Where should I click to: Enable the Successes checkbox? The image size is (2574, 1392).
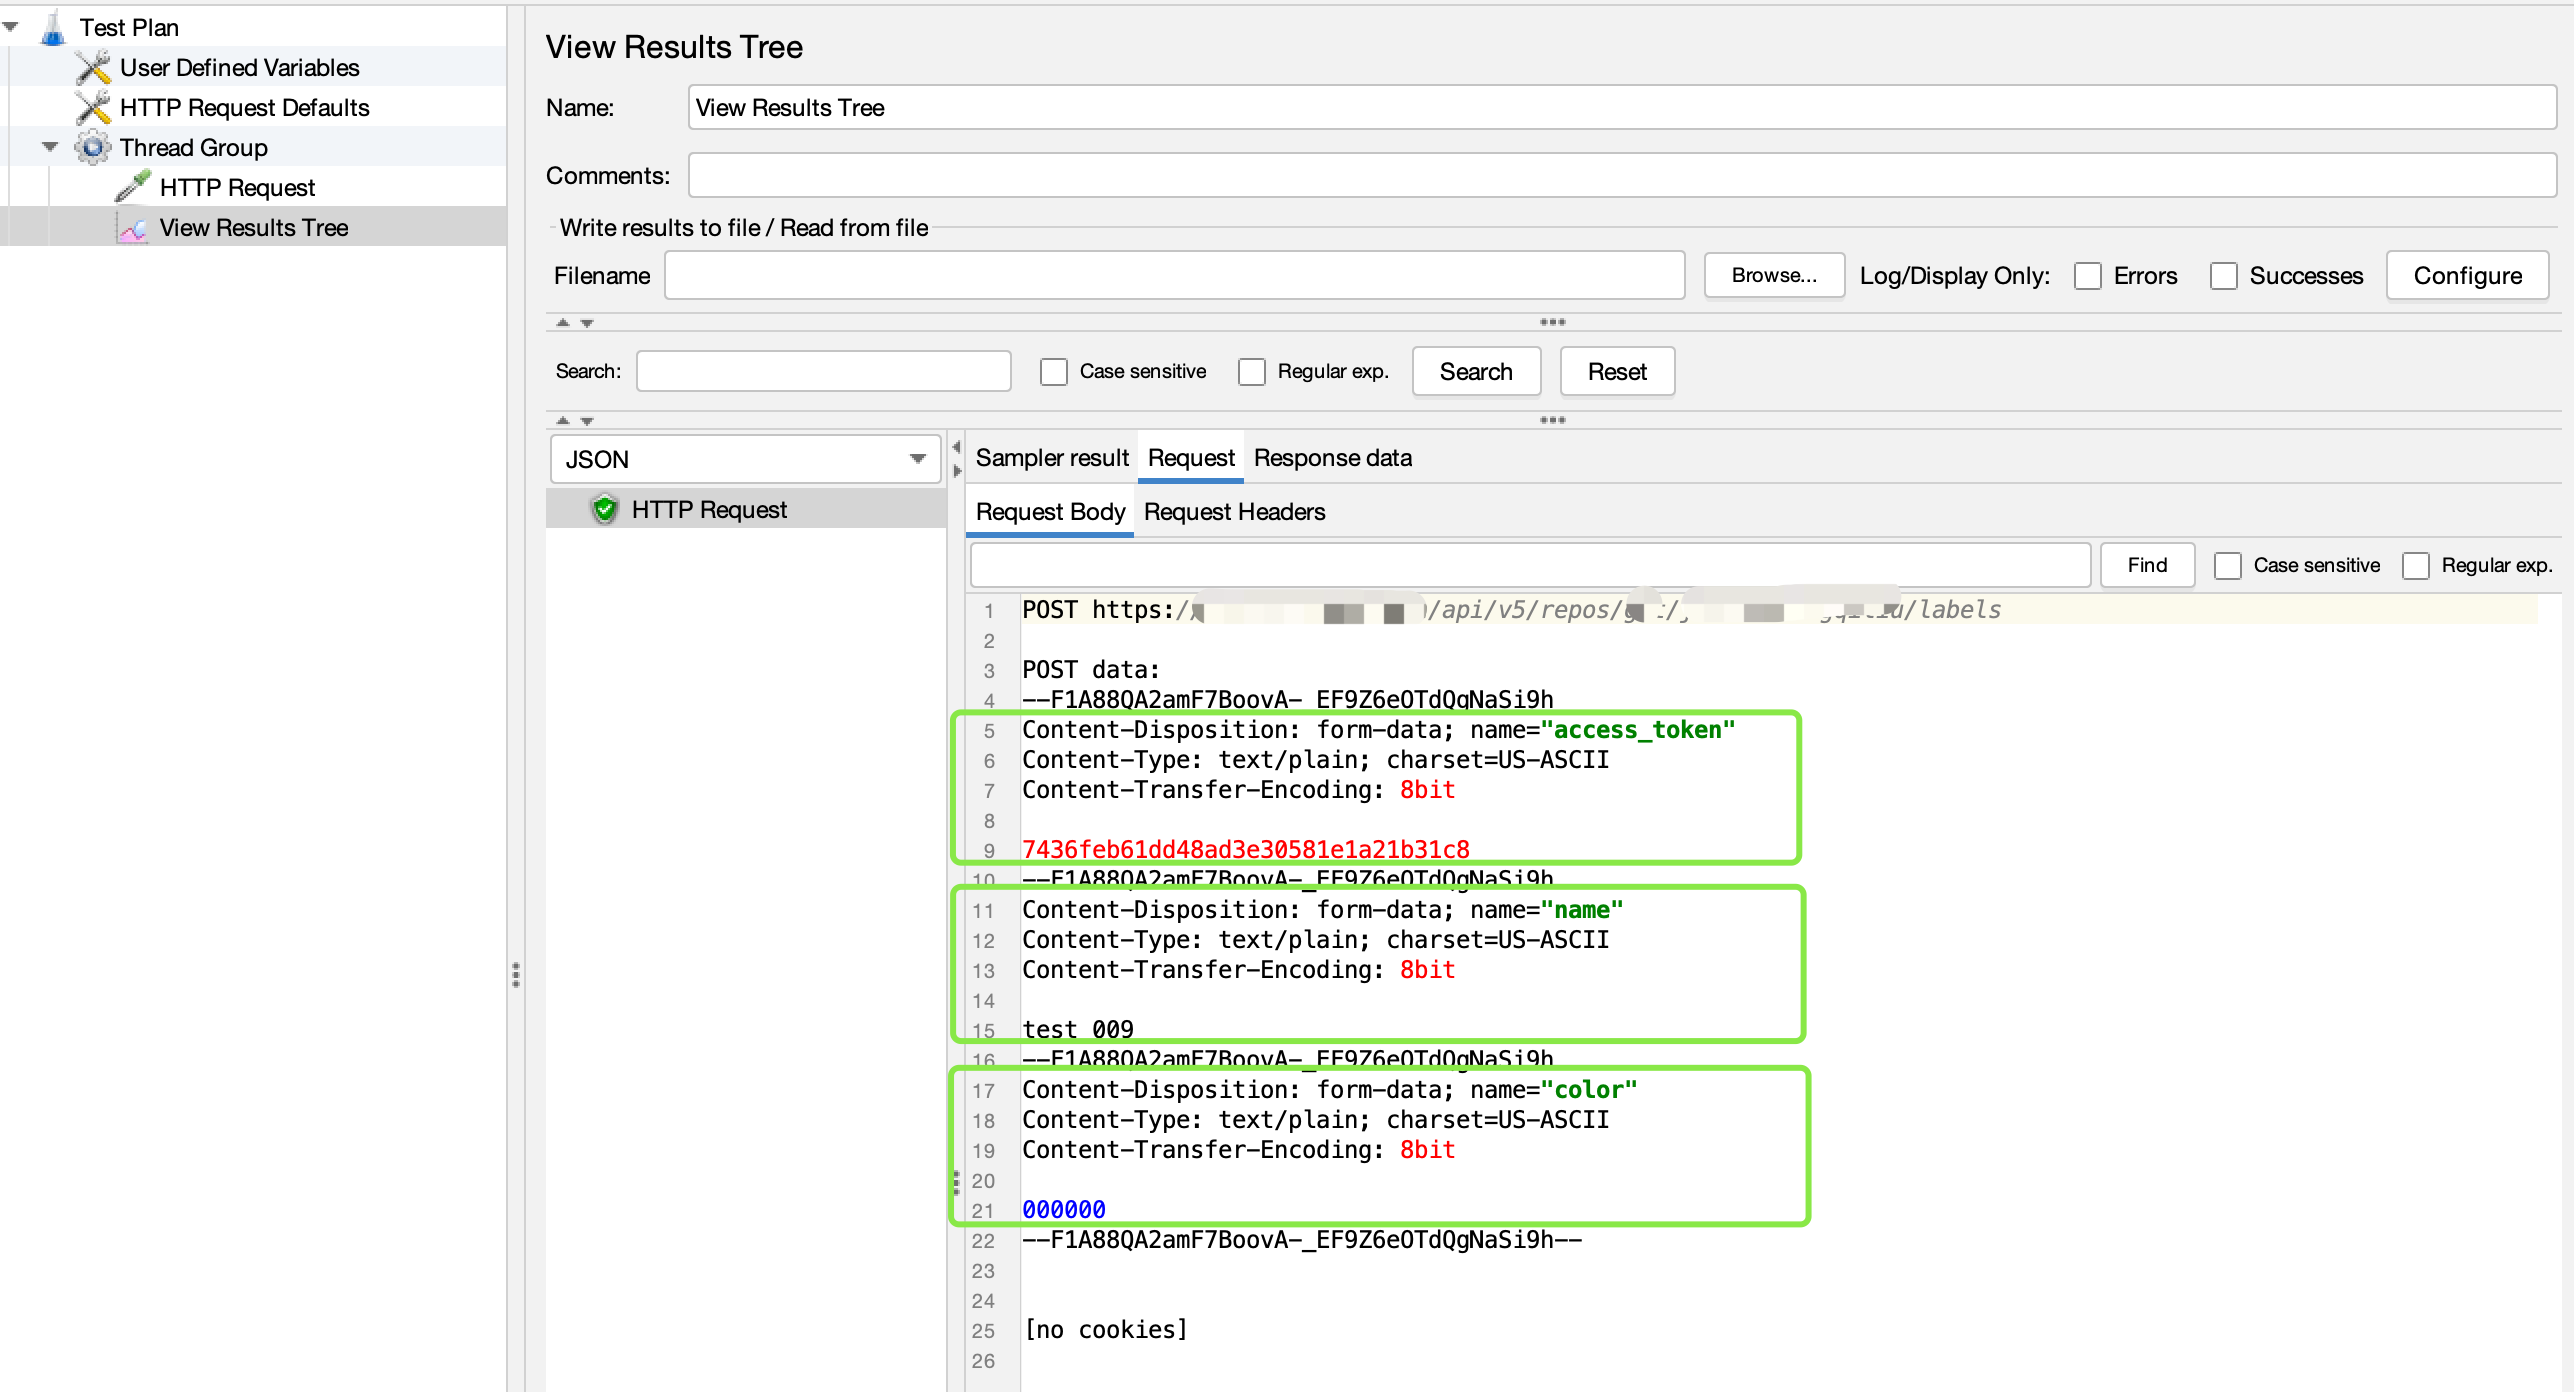(2224, 276)
